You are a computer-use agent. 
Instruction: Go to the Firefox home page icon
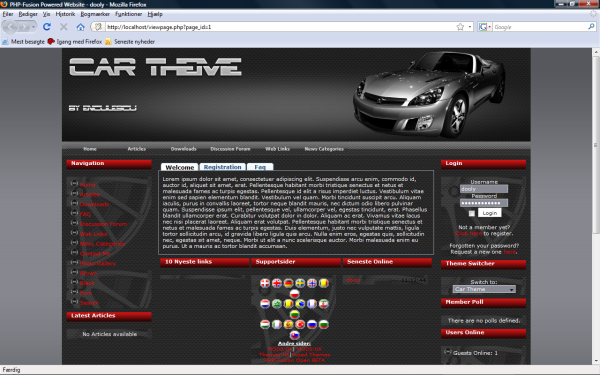coord(80,27)
